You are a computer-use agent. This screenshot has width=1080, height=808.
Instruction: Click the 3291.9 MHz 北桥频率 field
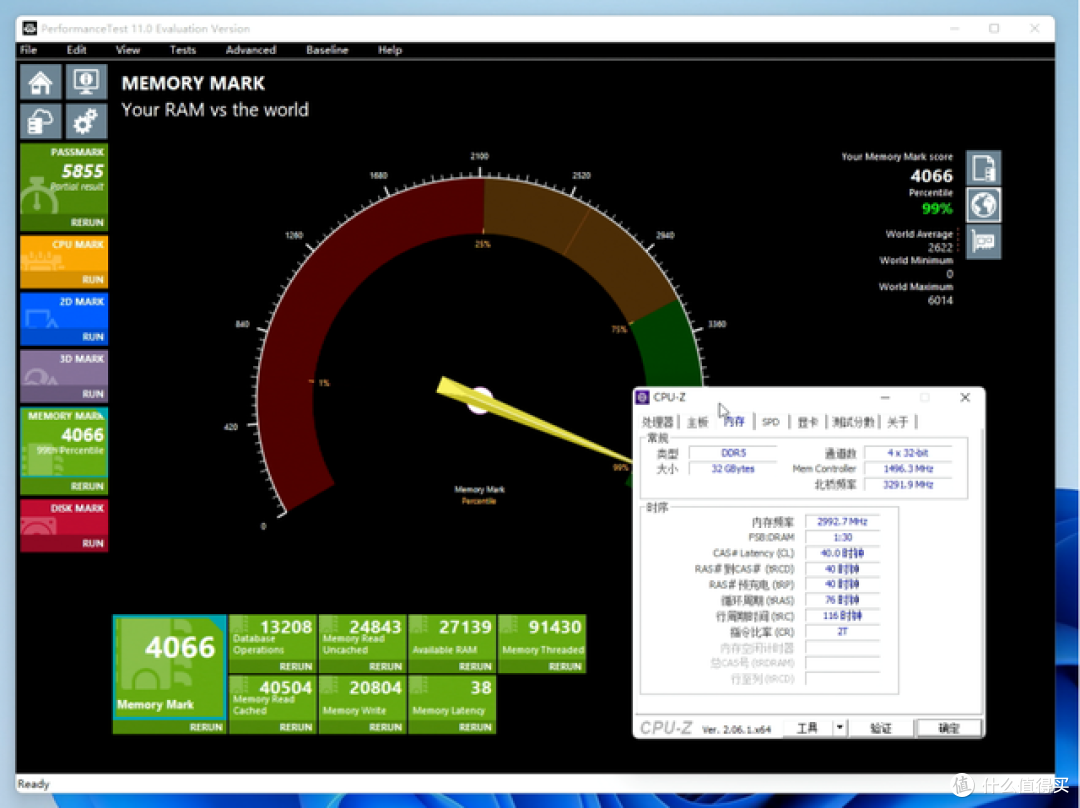tap(908, 485)
